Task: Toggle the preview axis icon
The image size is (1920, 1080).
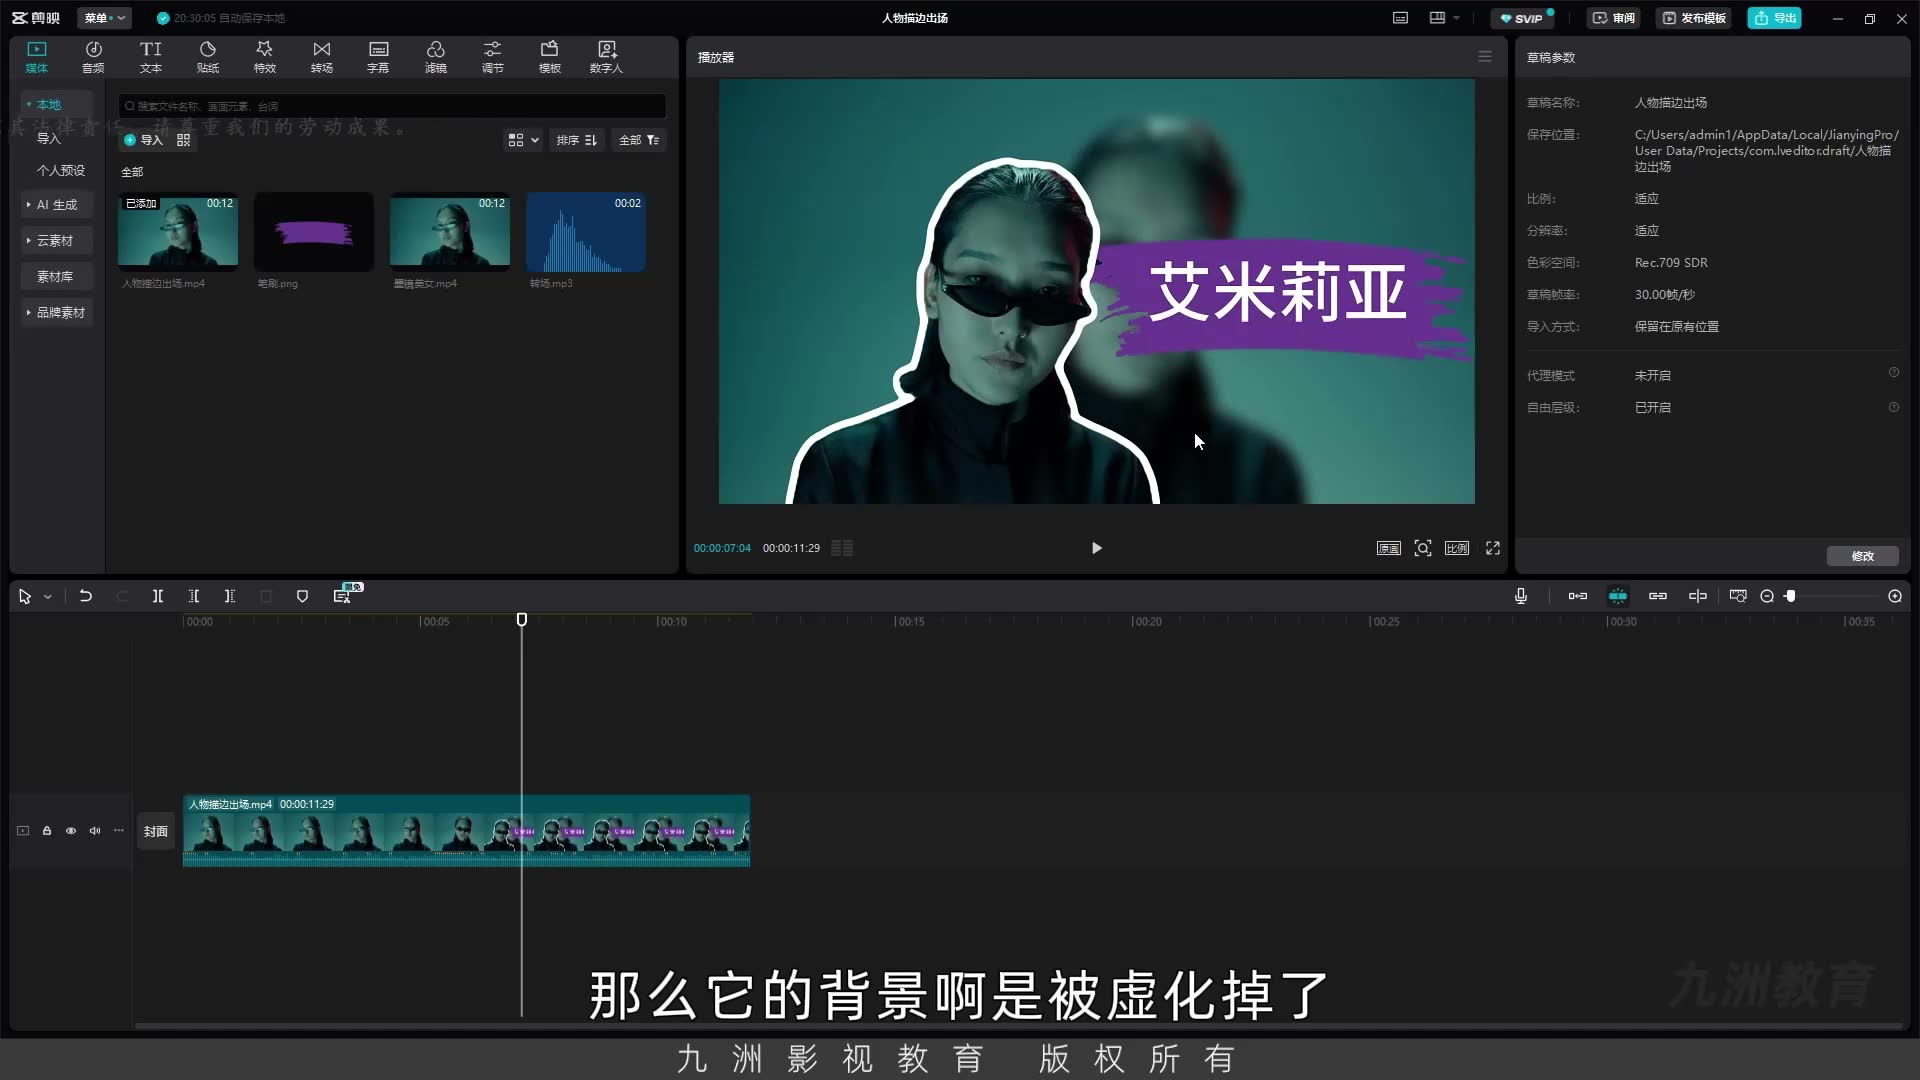Action: point(1698,596)
